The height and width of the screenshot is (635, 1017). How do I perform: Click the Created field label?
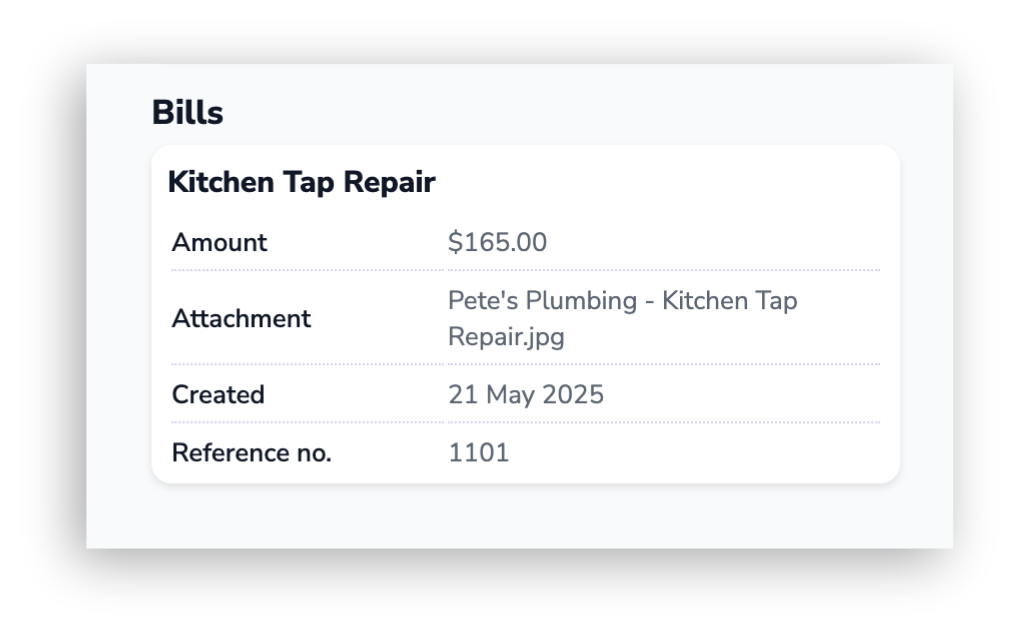[218, 394]
